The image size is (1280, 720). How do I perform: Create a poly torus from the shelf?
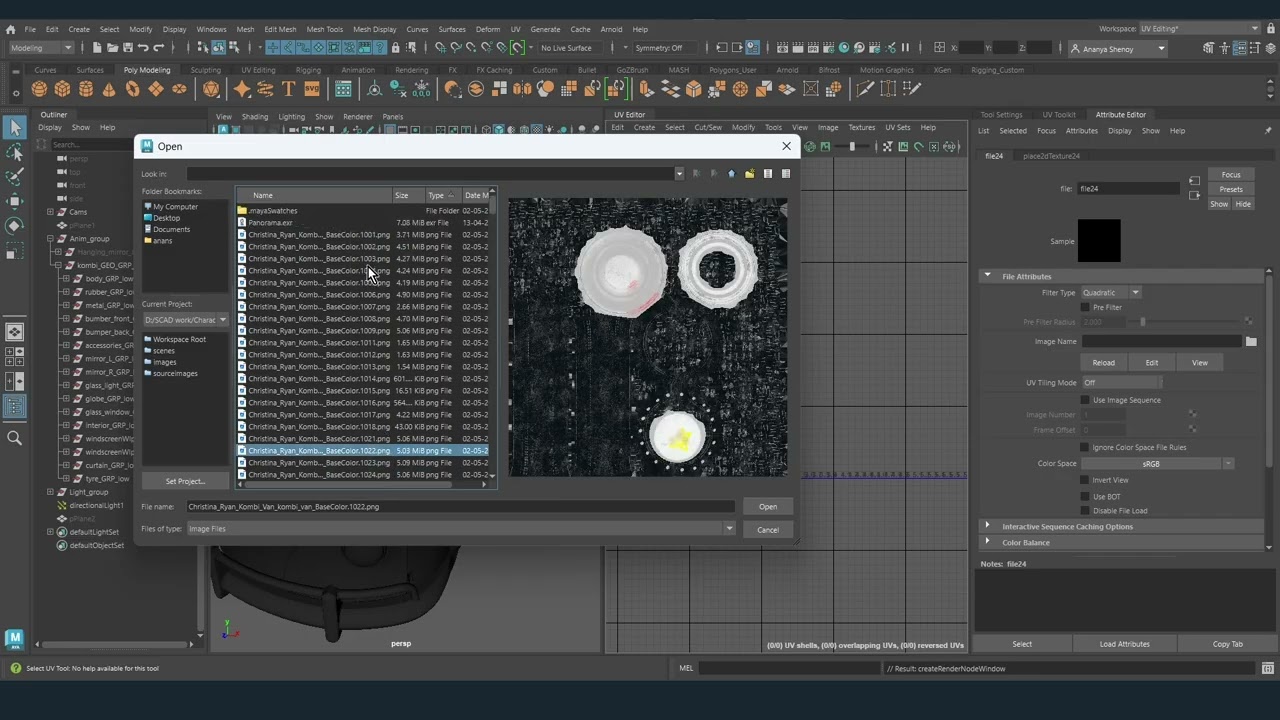(x=132, y=89)
